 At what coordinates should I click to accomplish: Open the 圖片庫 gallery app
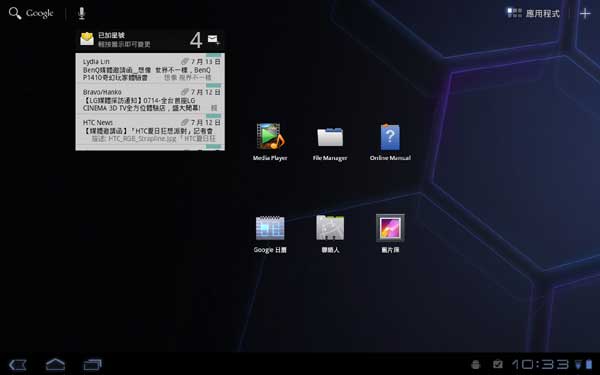390,234
